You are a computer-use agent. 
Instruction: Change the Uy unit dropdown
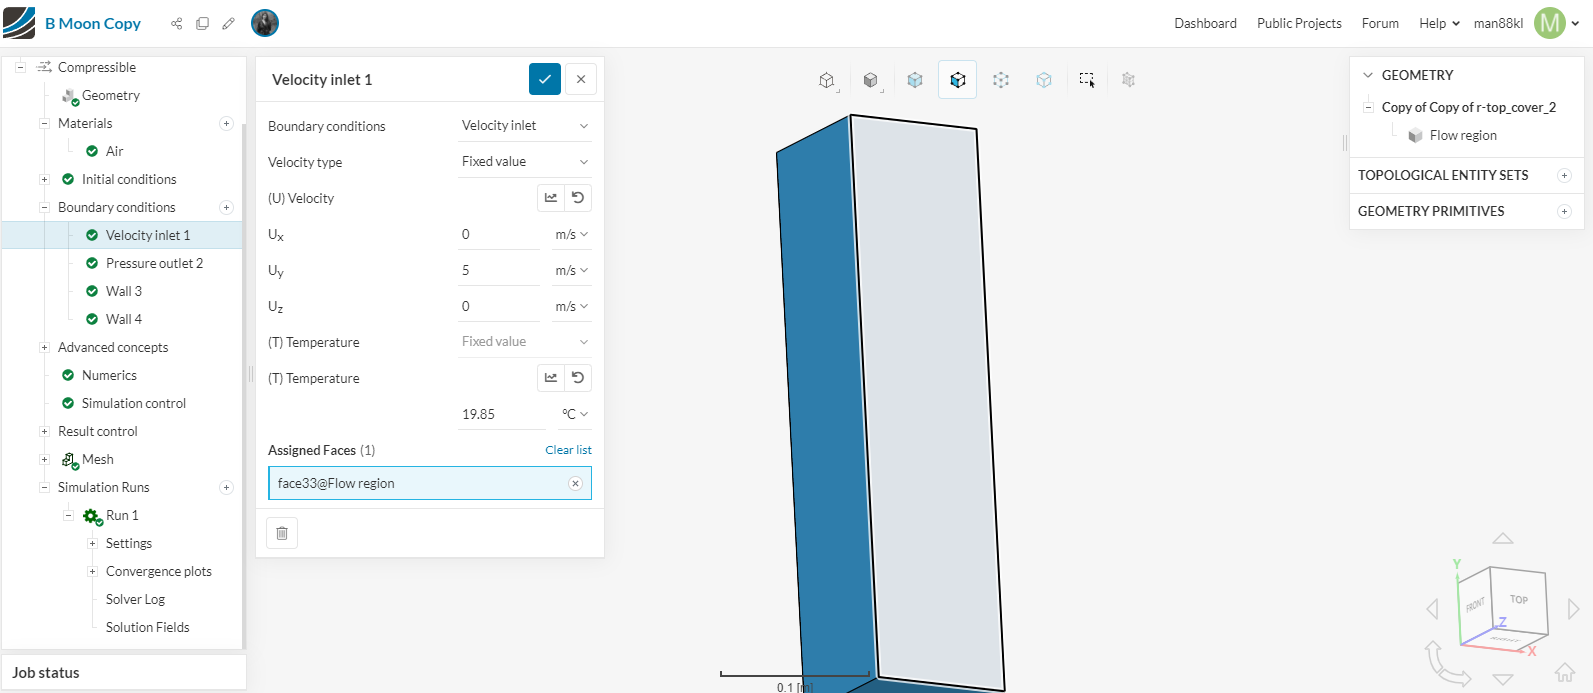click(x=571, y=270)
